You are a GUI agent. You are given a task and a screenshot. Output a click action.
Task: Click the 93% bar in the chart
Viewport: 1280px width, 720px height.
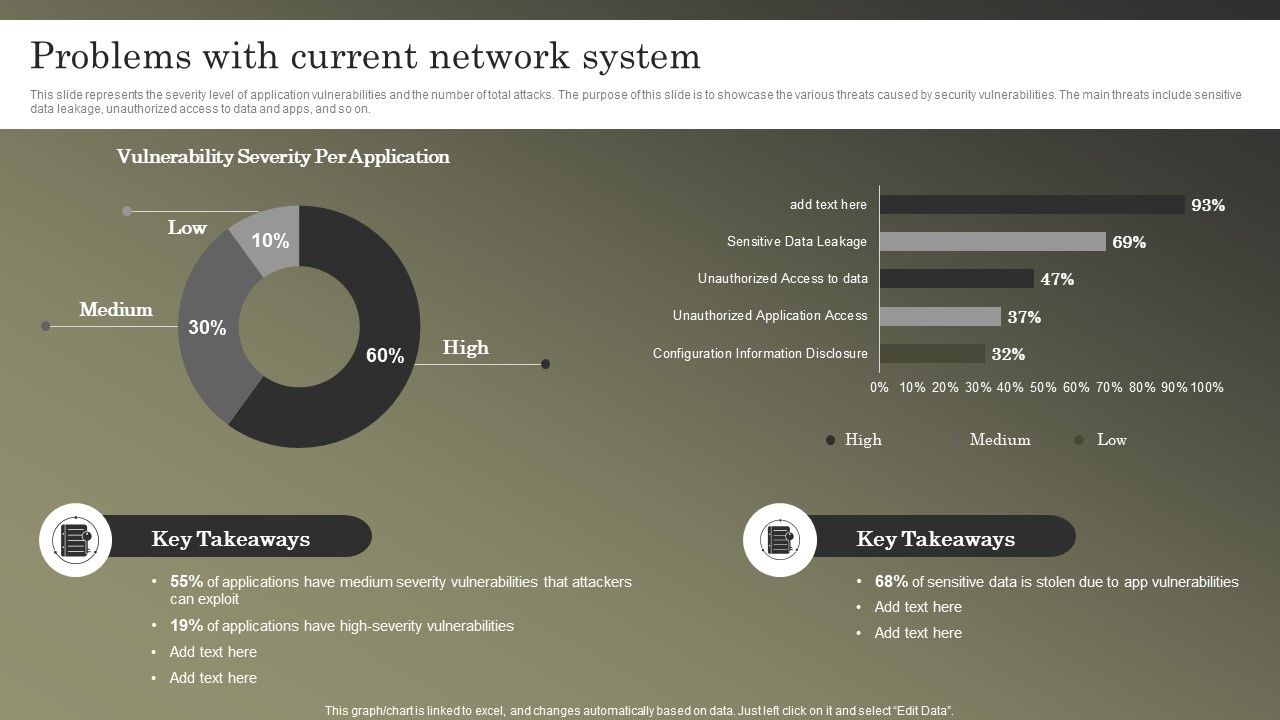click(1032, 205)
